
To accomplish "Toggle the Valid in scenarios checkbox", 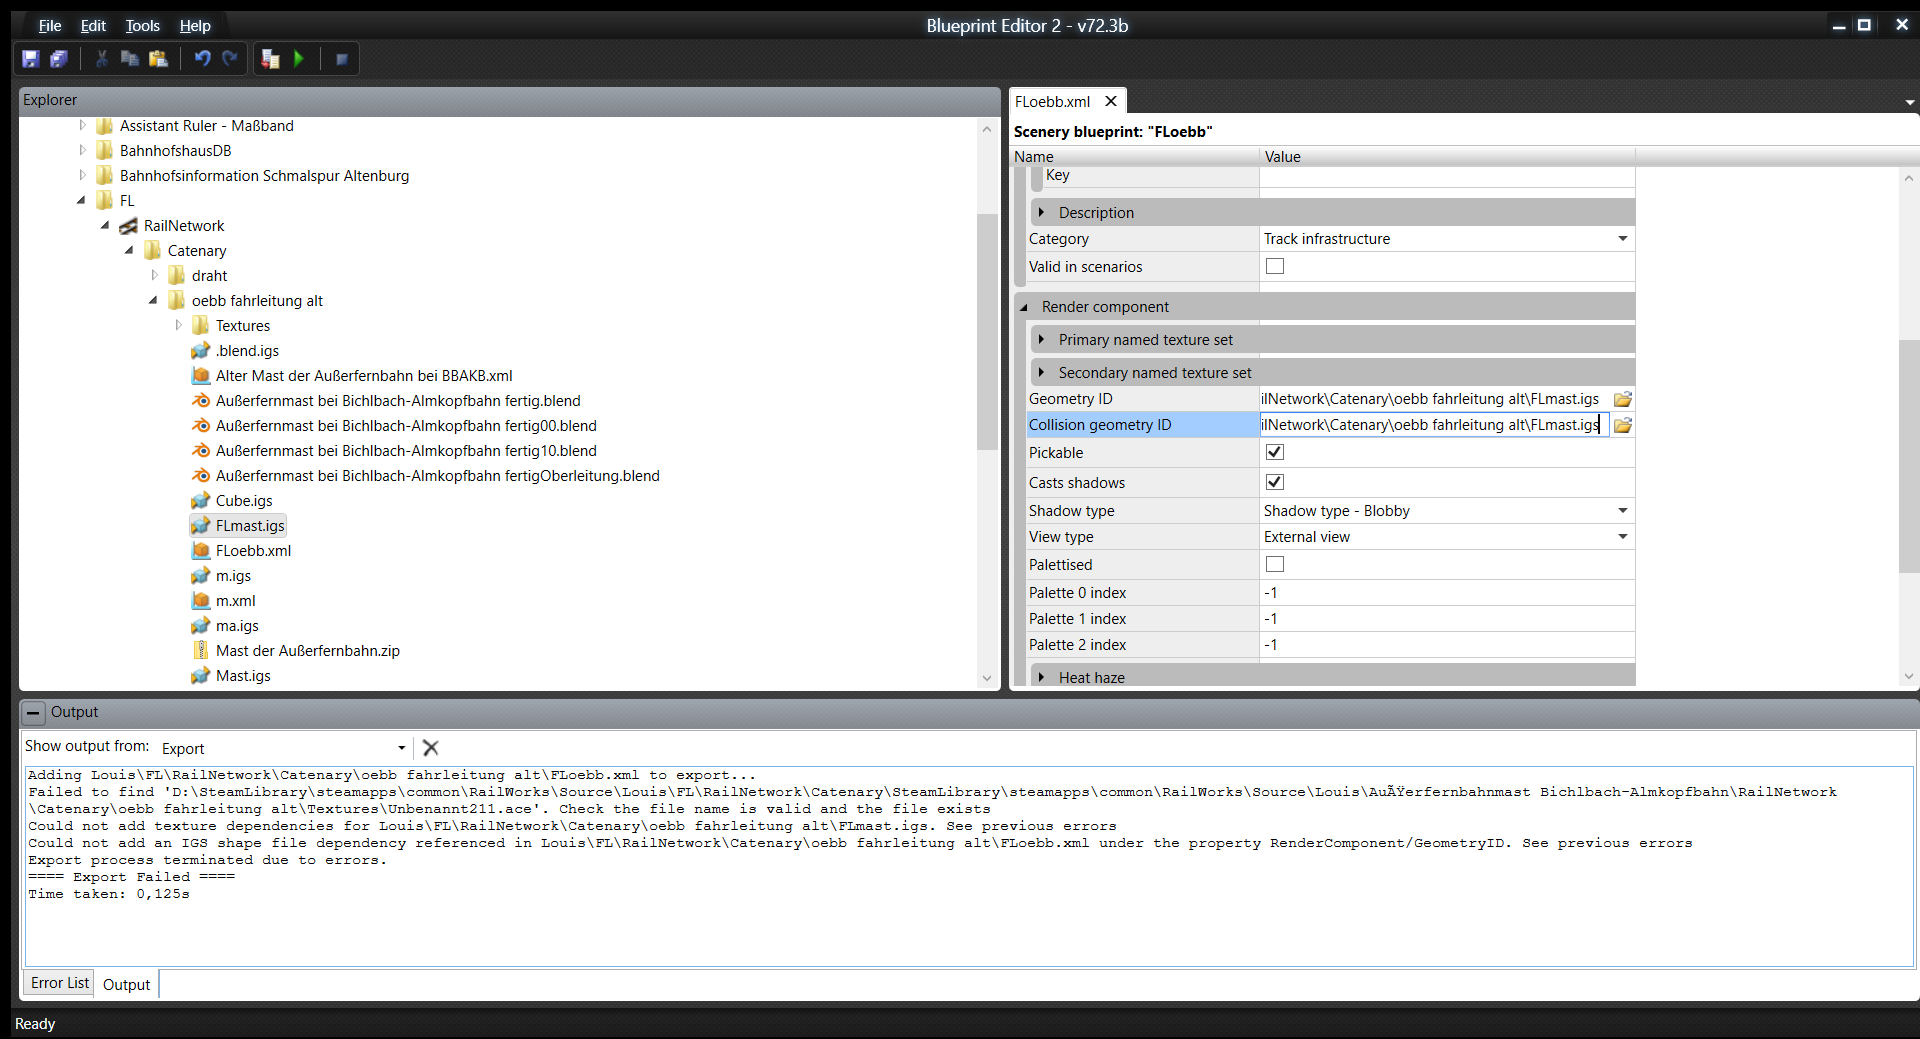I will pyautogui.click(x=1275, y=266).
